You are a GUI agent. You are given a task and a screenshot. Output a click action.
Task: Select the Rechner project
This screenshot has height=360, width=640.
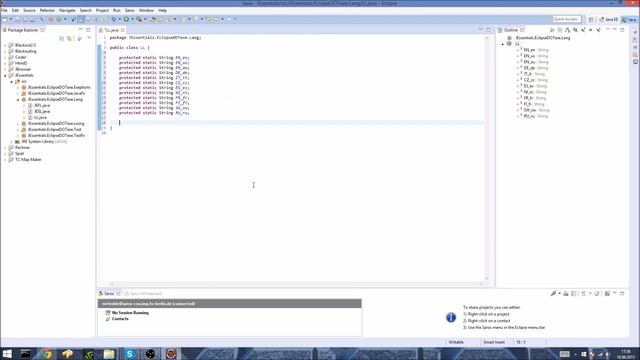22,147
